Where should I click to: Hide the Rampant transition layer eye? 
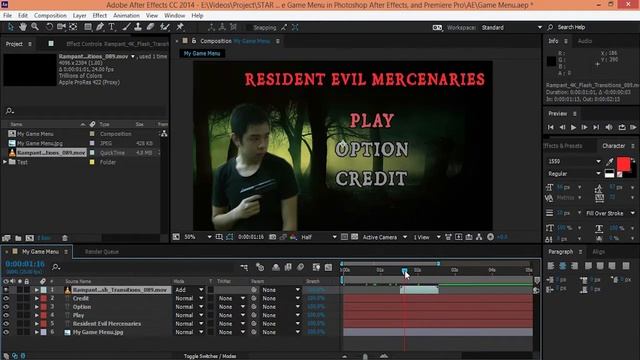(6, 290)
